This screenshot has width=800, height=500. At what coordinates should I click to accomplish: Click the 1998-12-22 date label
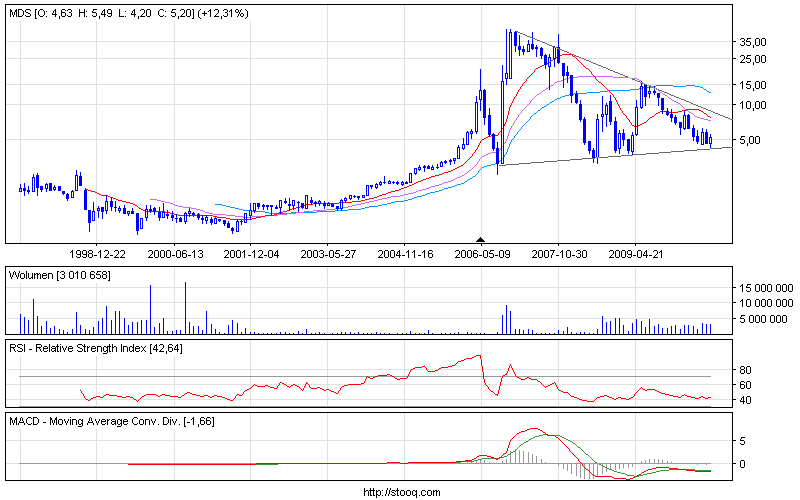(97, 254)
